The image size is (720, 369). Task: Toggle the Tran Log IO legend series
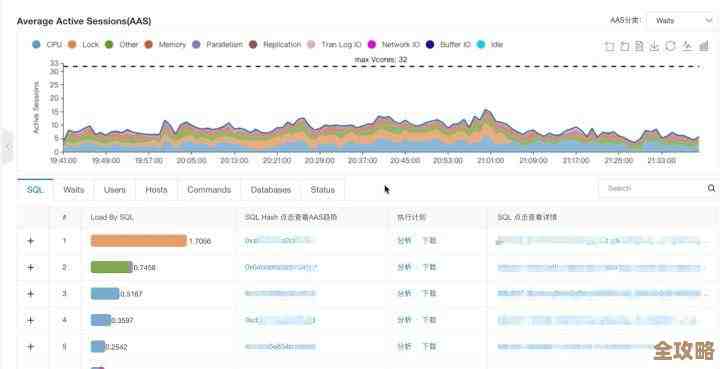point(334,45)
